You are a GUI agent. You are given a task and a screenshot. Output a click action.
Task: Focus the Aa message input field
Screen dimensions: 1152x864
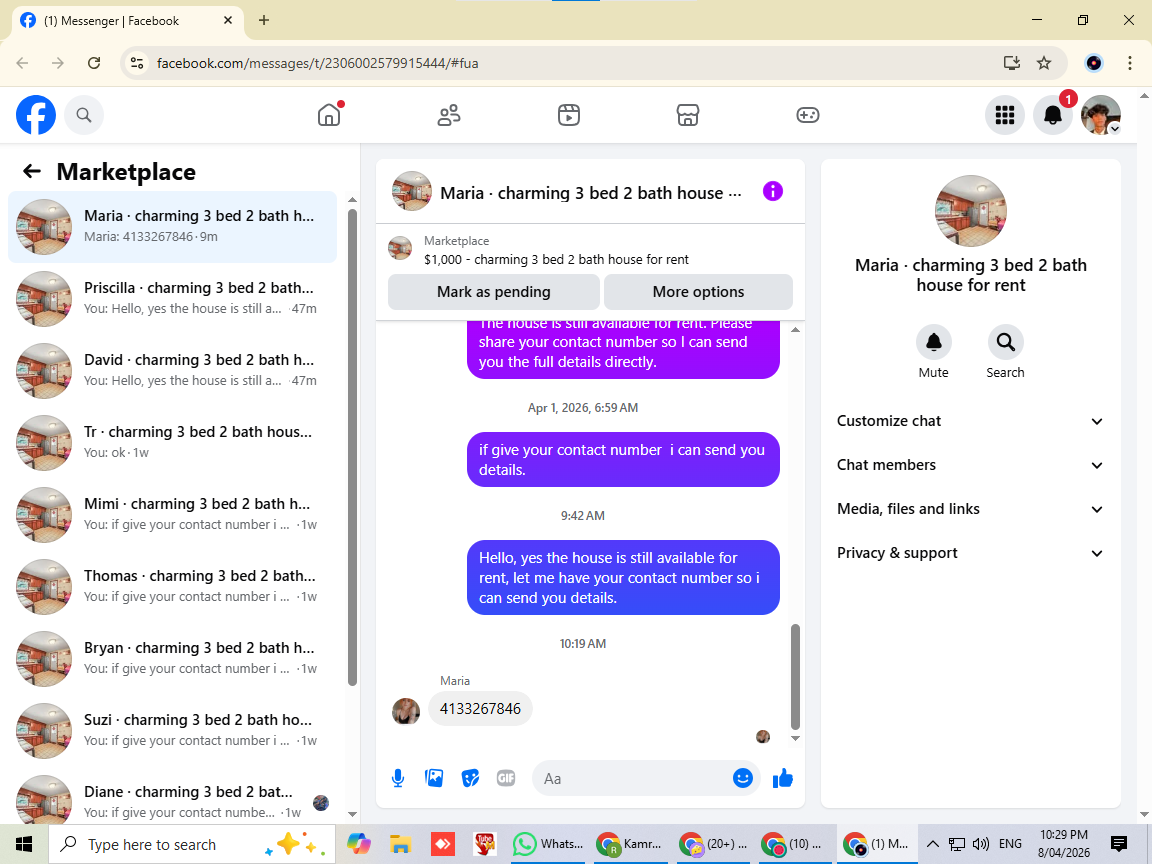click(632, 779)
